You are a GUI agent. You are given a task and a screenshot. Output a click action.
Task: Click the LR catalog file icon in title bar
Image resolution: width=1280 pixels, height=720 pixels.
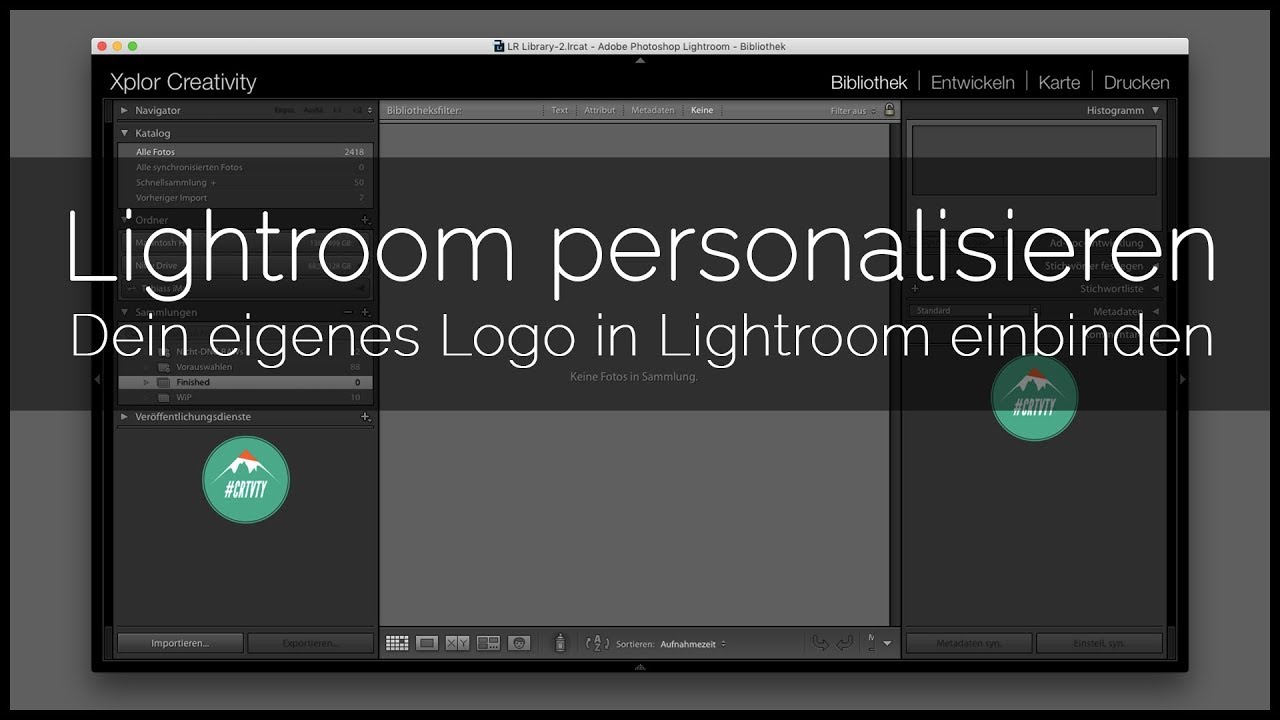[x=499, y=46]
